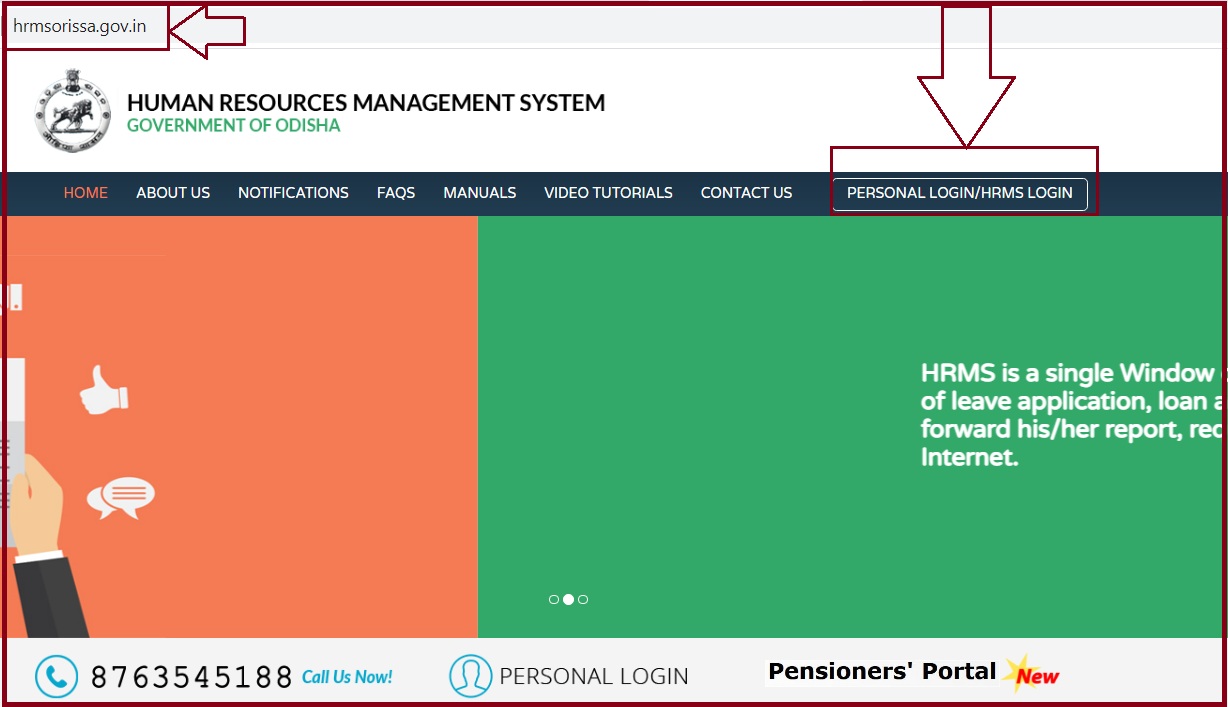Click the PERSONAL LOGIN link in the footer bar

click(x=594, y=677)
